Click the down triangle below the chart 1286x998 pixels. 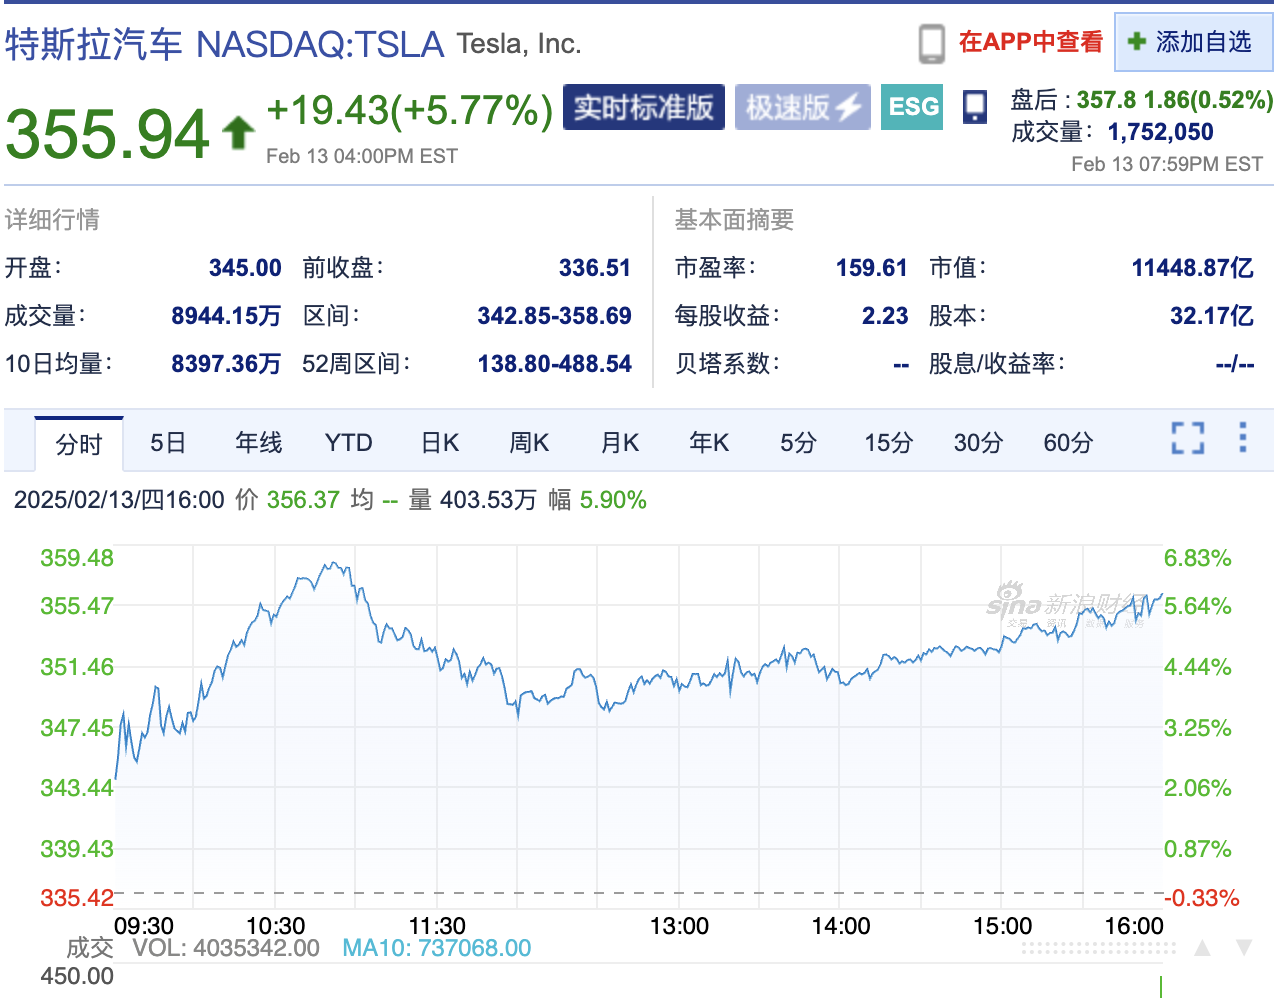1244,947
